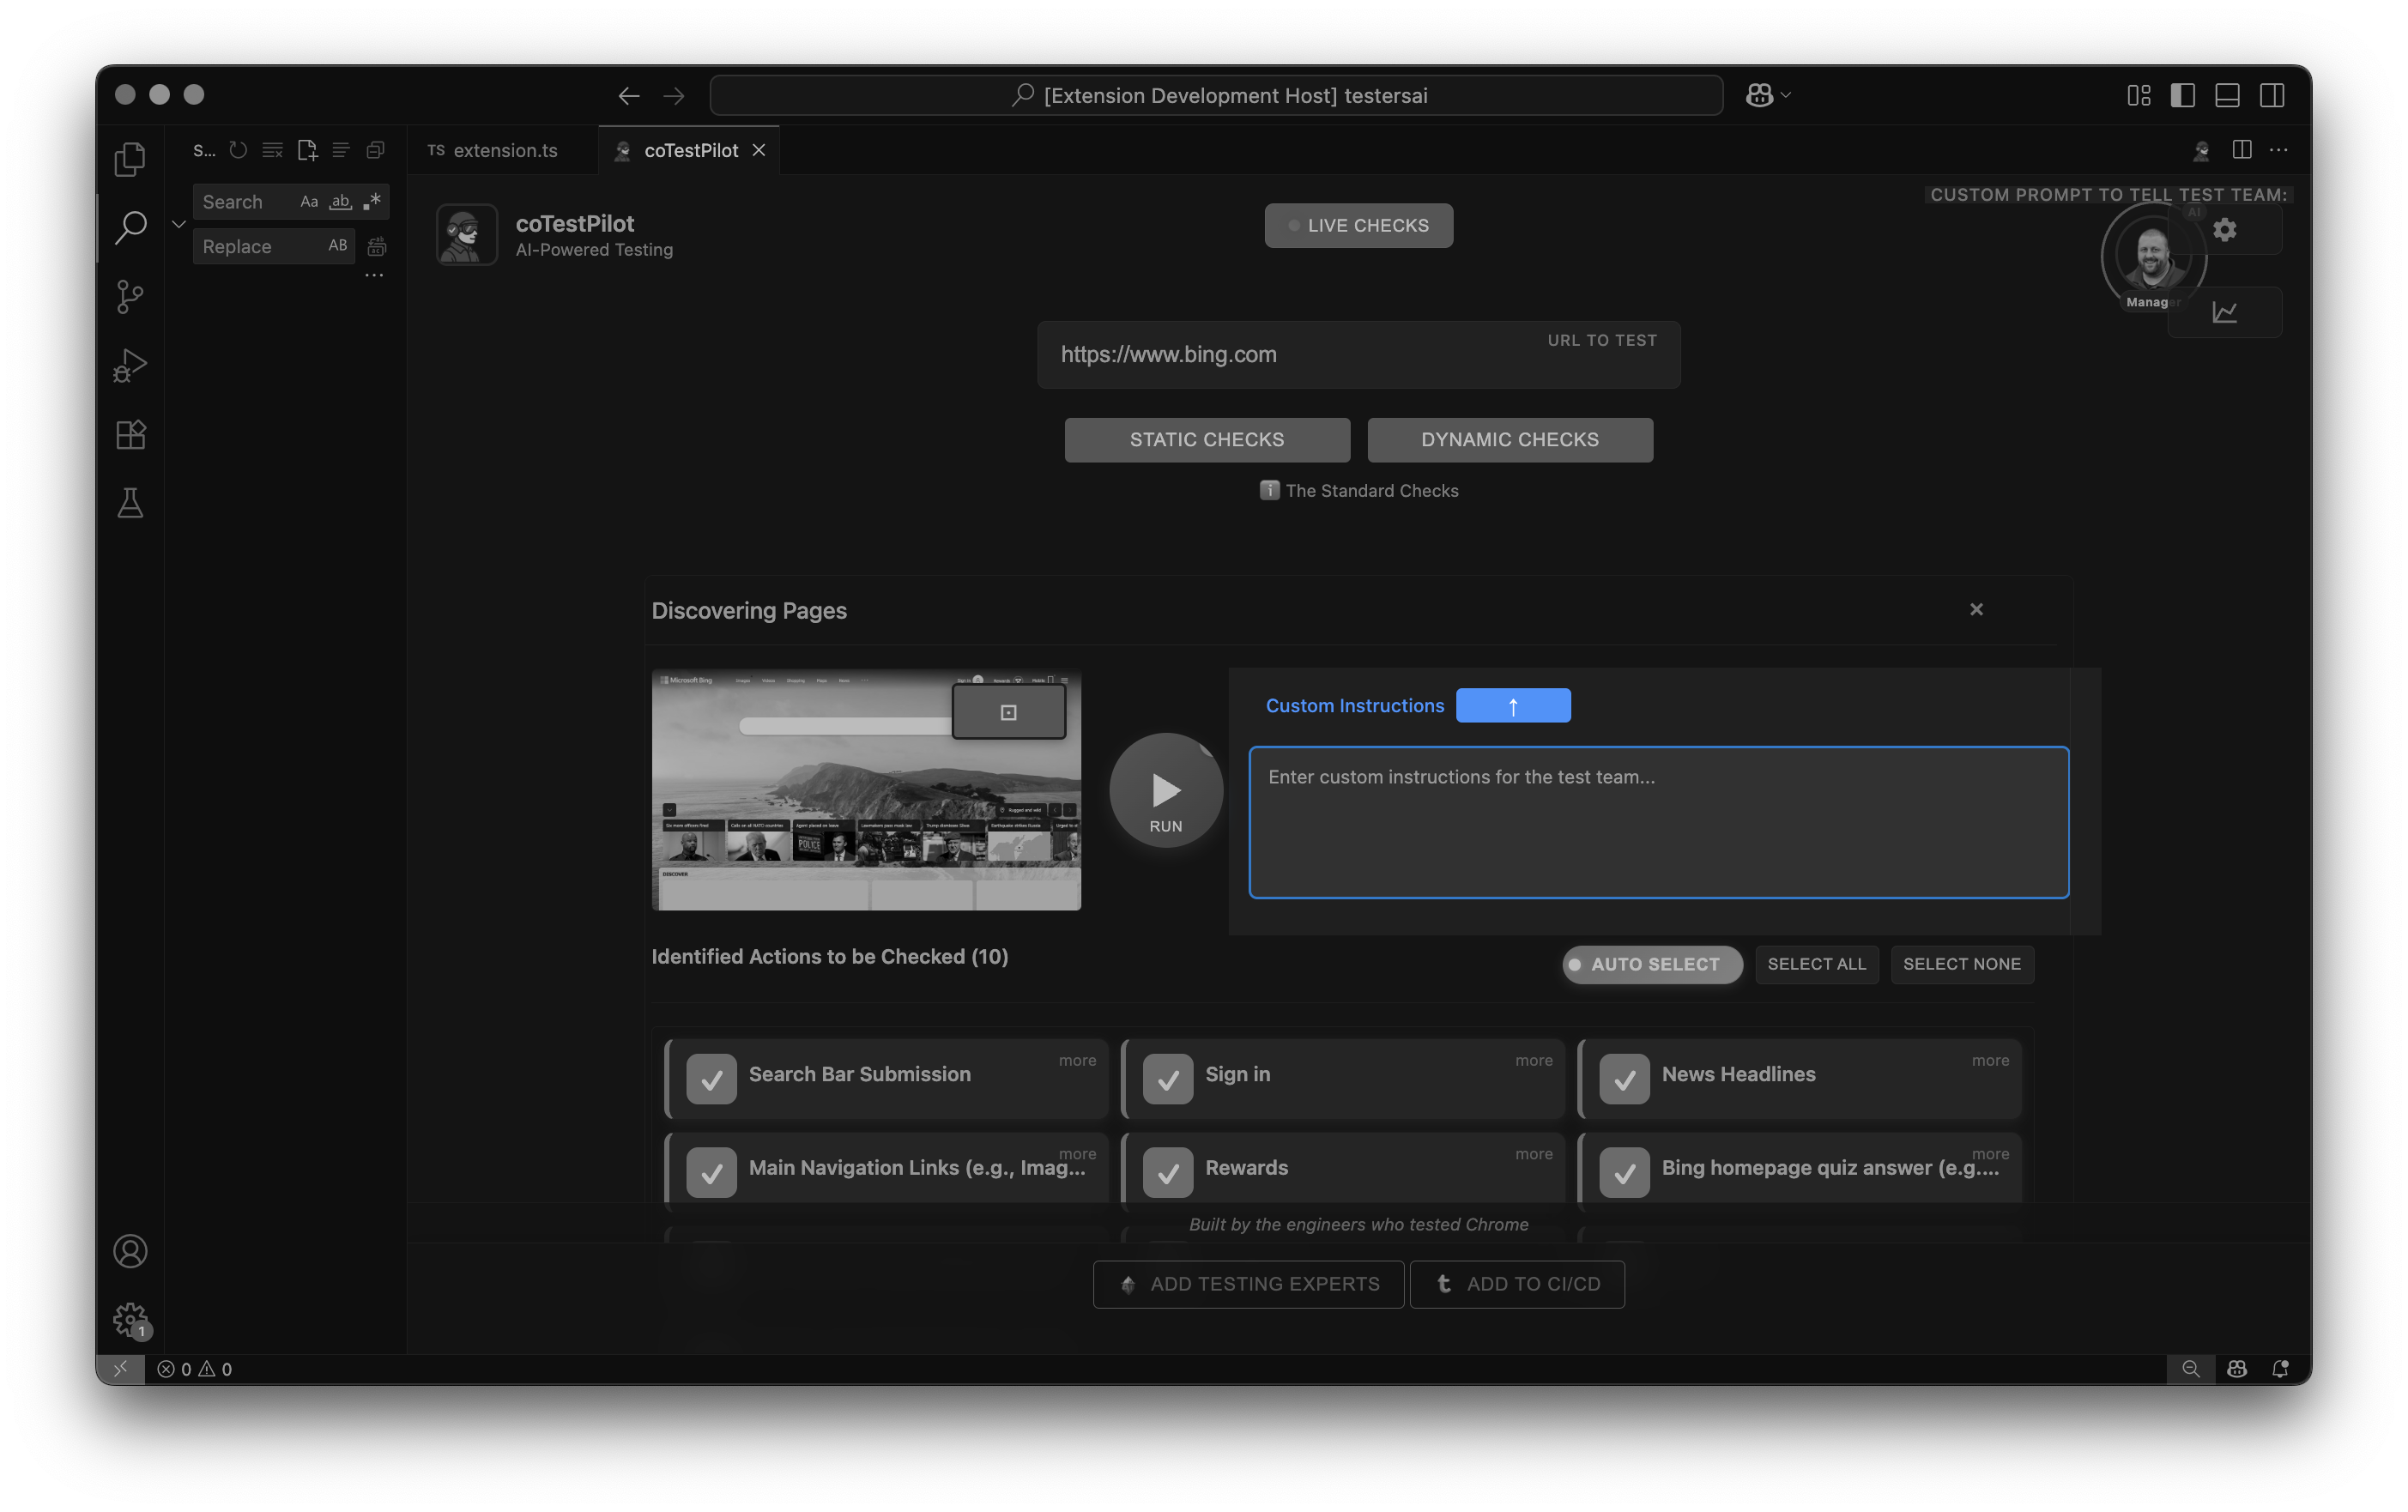Open the Accounts icon in activity bar
This screenshot has height=1512, width=2408.
coord(130,1251)
